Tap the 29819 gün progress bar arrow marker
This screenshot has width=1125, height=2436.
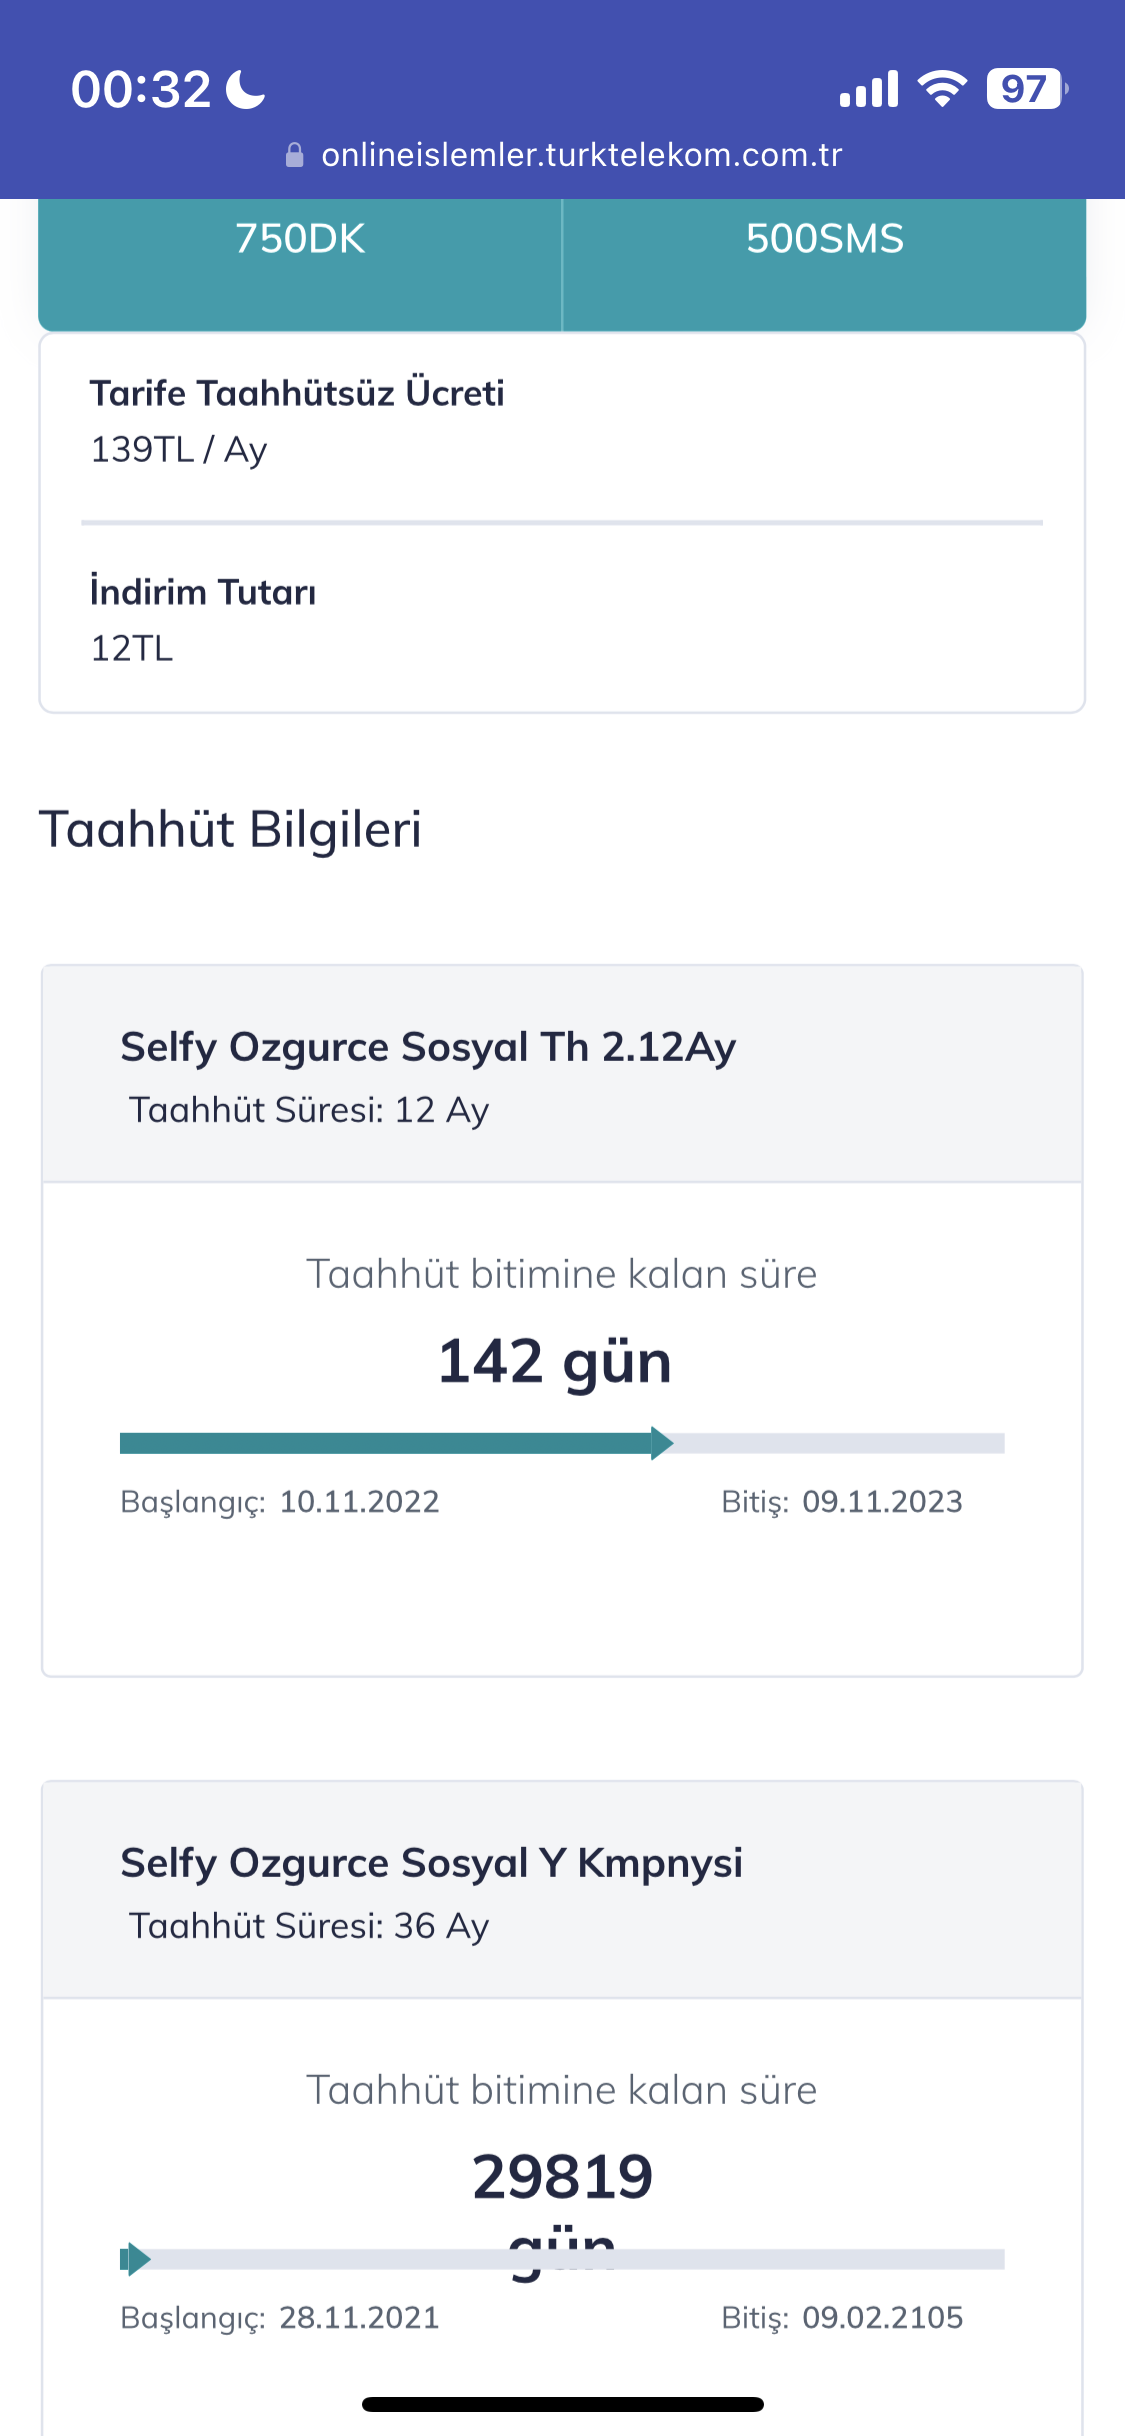135,2259
